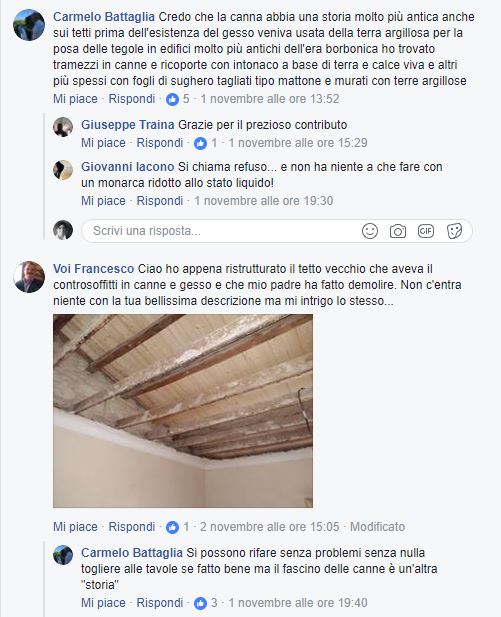Reply to Giuseppe Traina's comment
The image size is (501, 617).
159,143
